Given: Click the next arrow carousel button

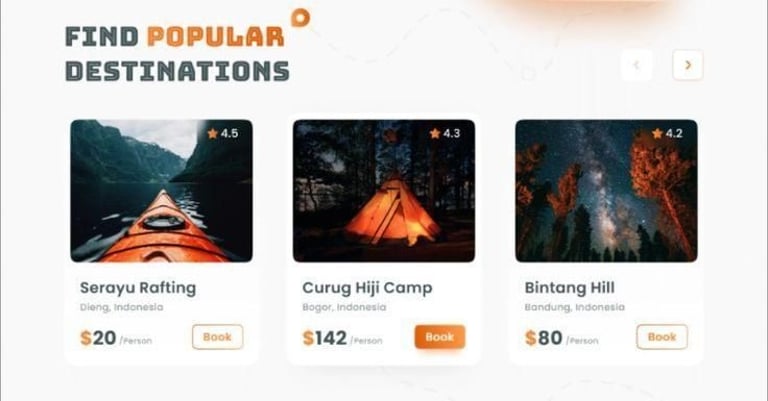Looking at the screenshot, I should [x=688, y=65].
